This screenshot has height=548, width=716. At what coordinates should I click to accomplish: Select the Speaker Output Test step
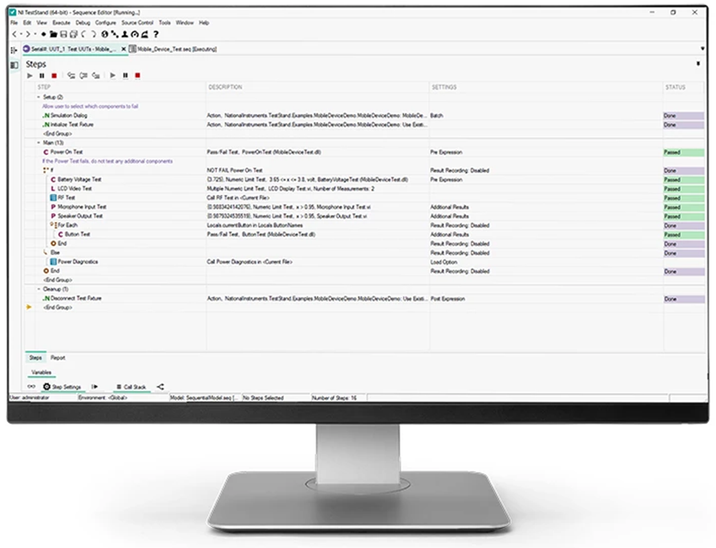[x=80, y=216]
